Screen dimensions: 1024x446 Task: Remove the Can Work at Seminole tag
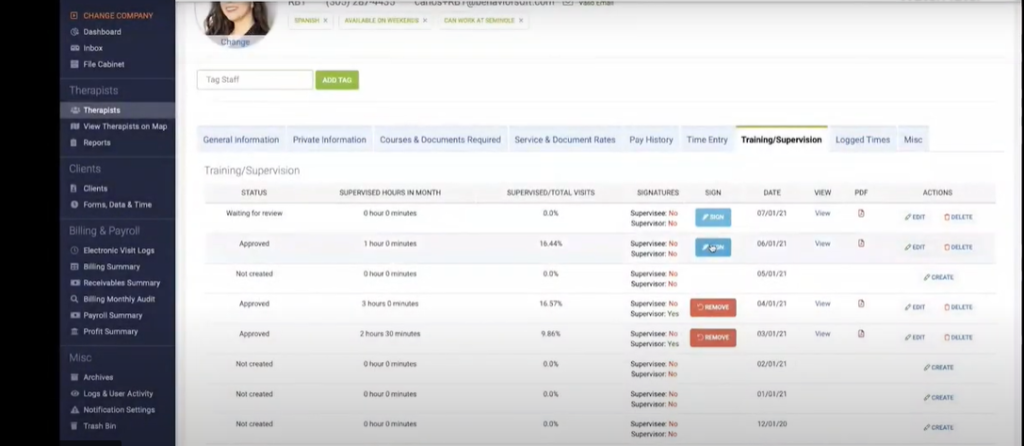click(x=520, y=20)
